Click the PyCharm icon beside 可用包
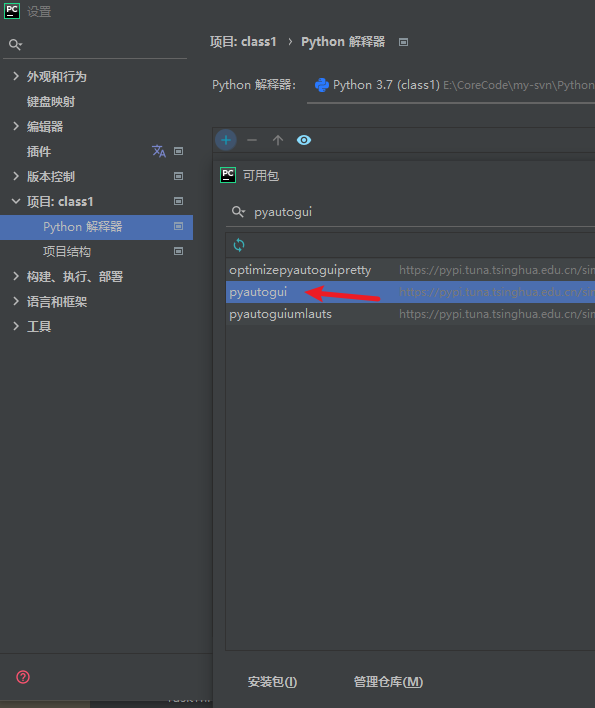 tap(228, 175)
